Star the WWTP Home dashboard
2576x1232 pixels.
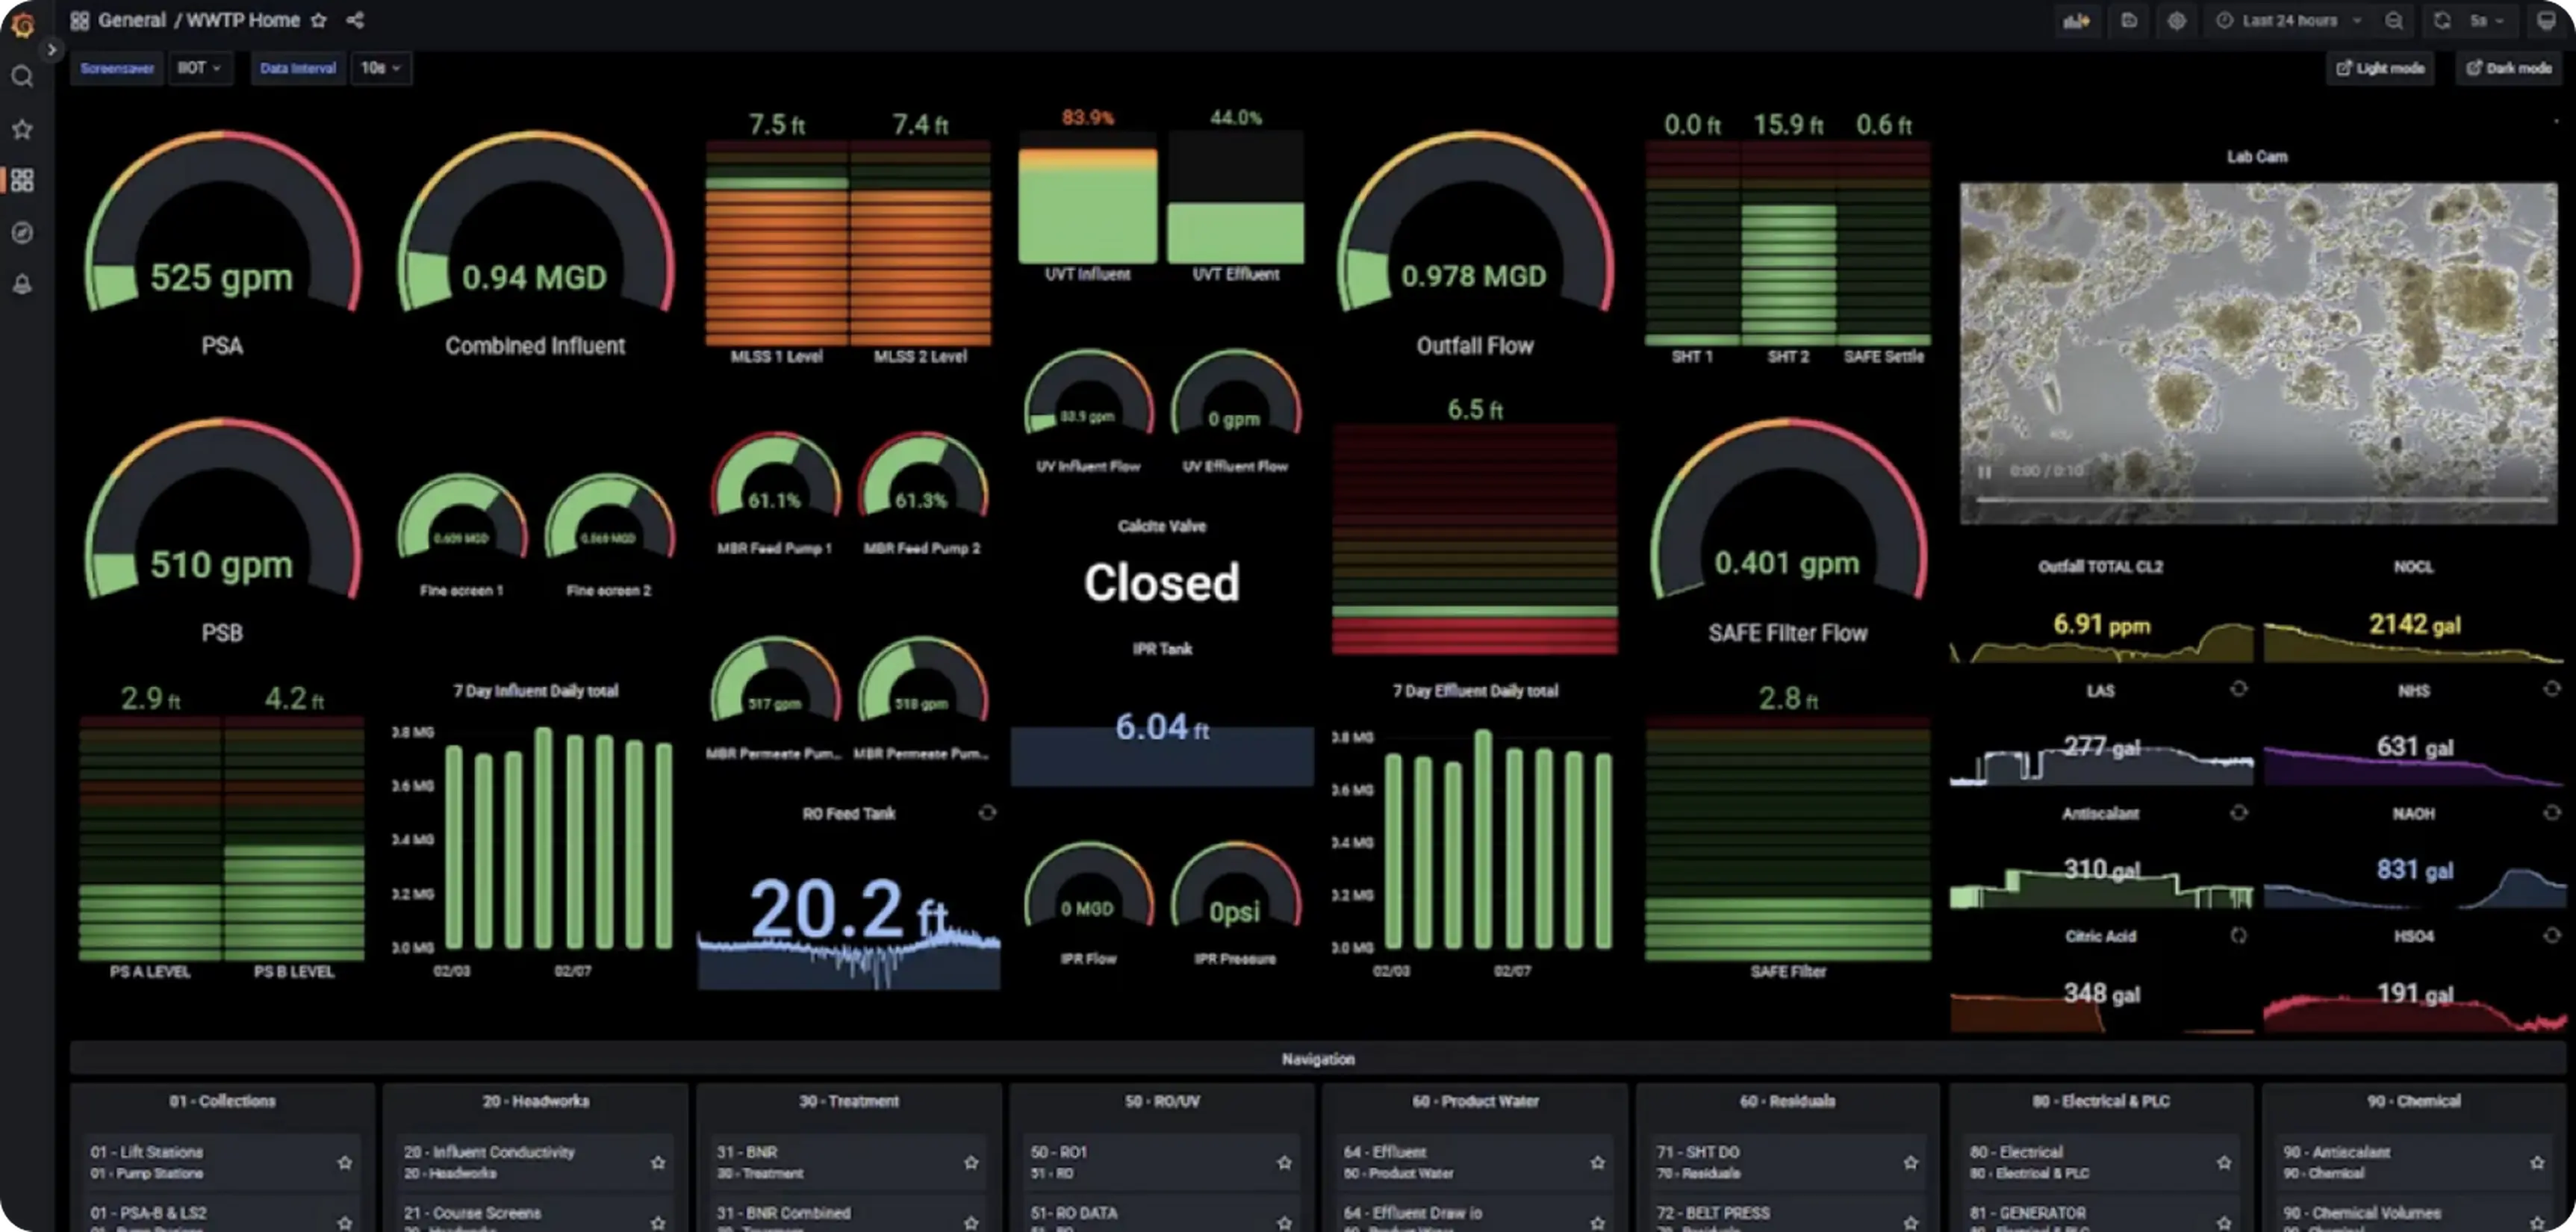click(319, 20)
